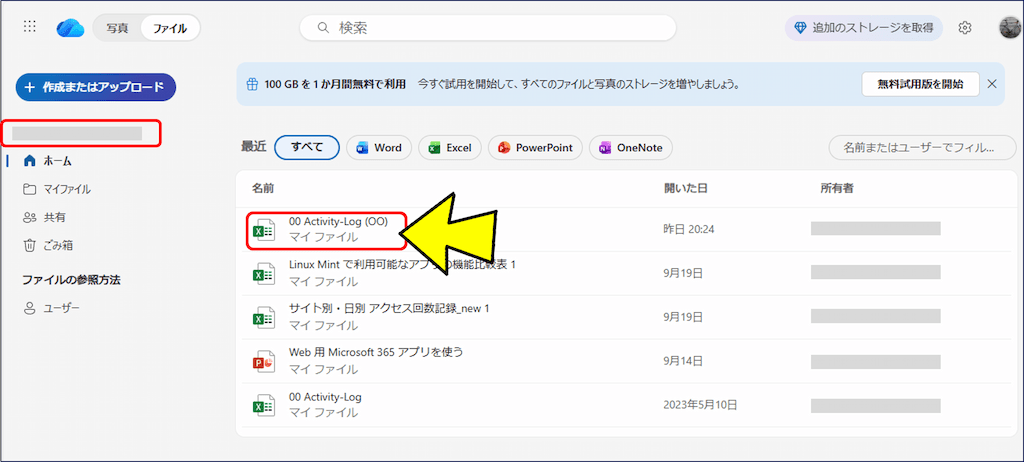Click 無料試用版を開始 button
1024x462 pixels.
(x=920, y=84)
